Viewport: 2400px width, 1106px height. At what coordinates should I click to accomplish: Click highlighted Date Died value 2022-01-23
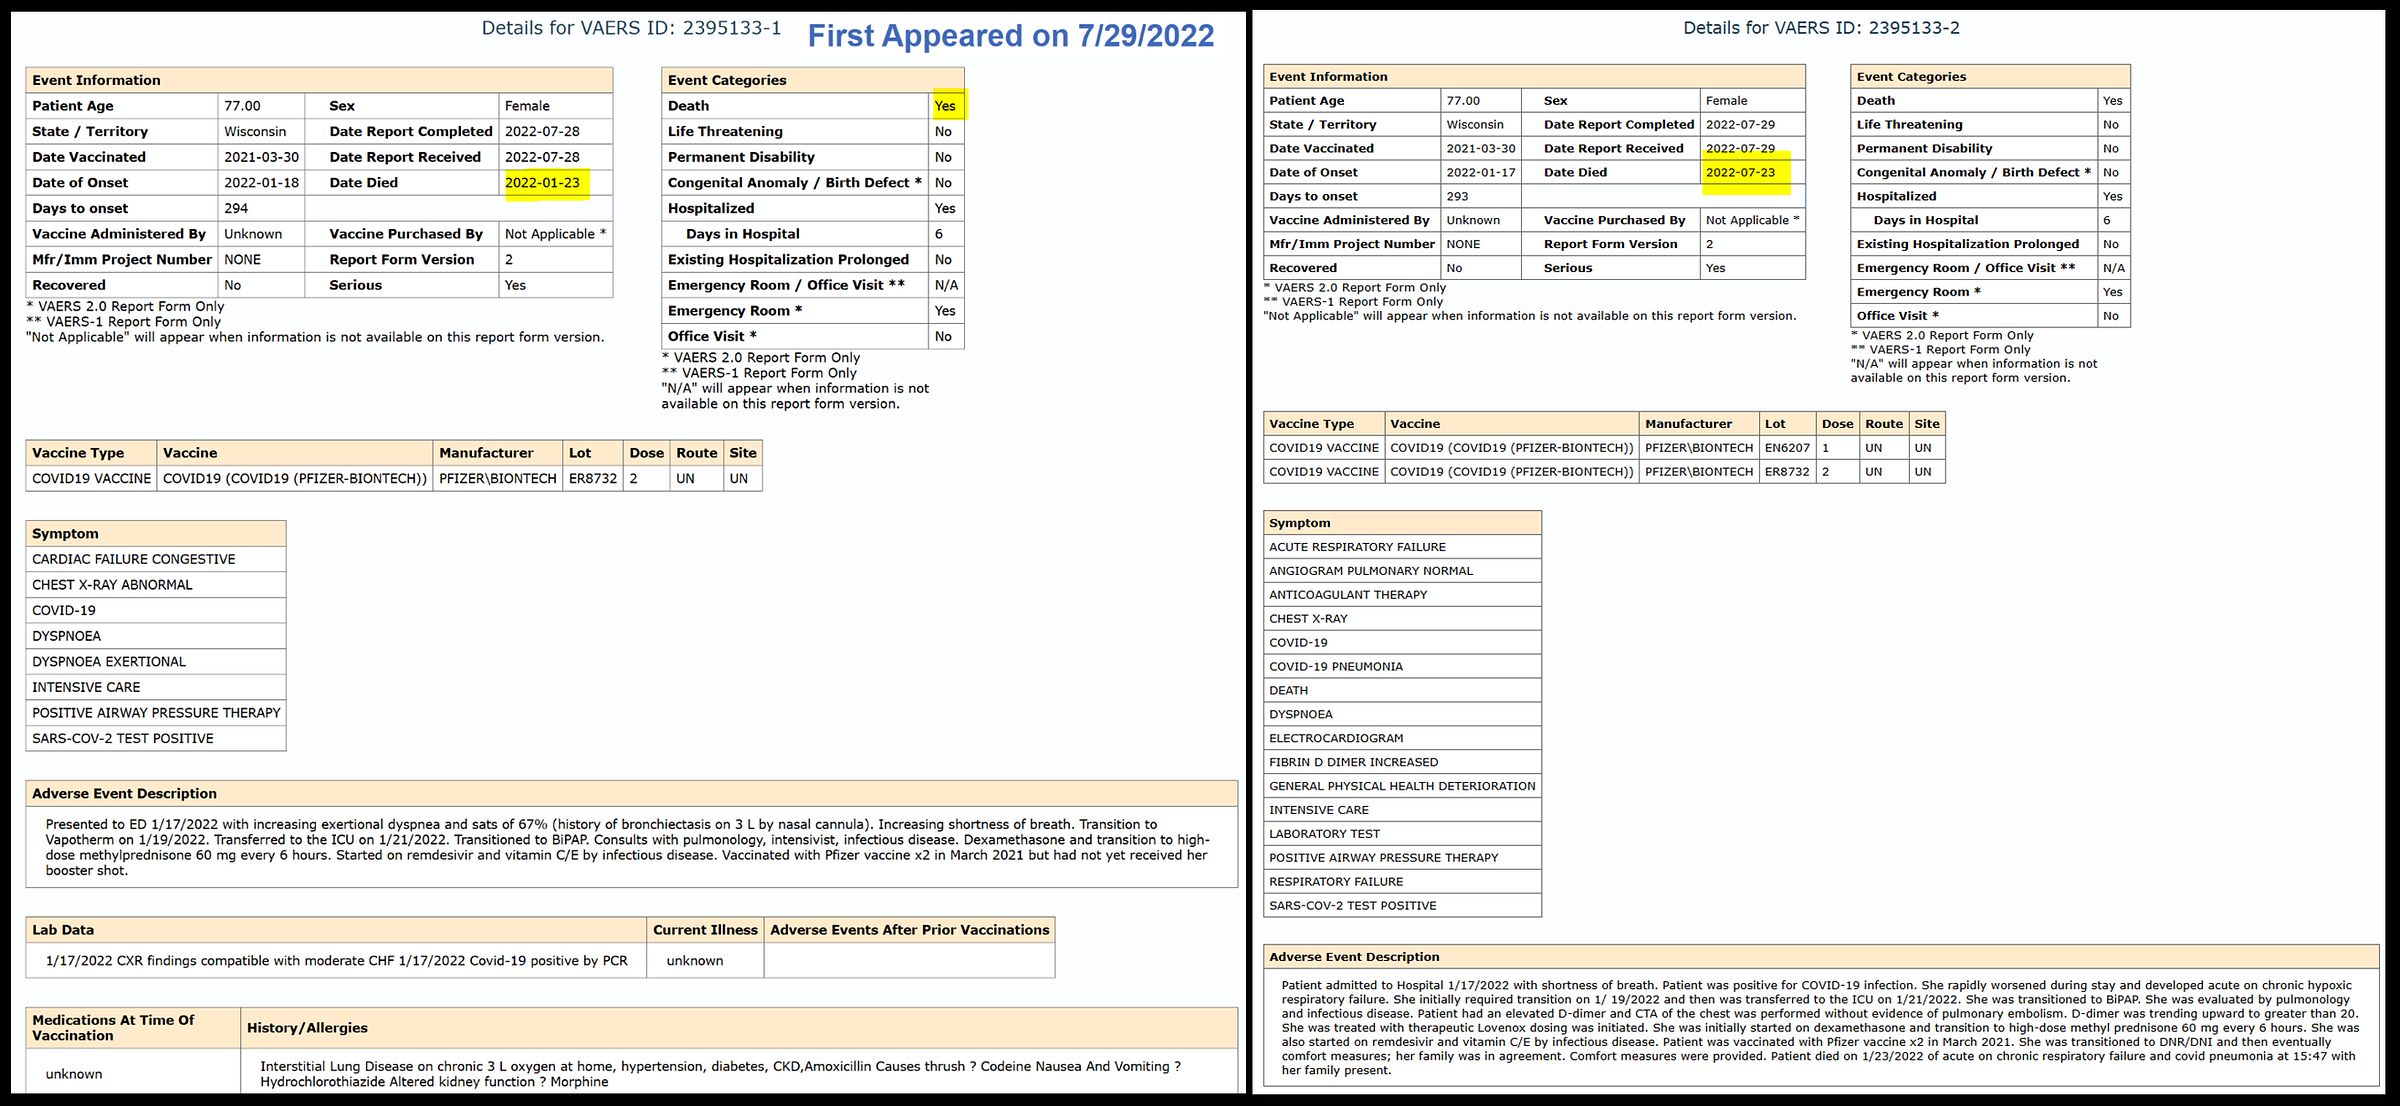(x=542, y=183)
